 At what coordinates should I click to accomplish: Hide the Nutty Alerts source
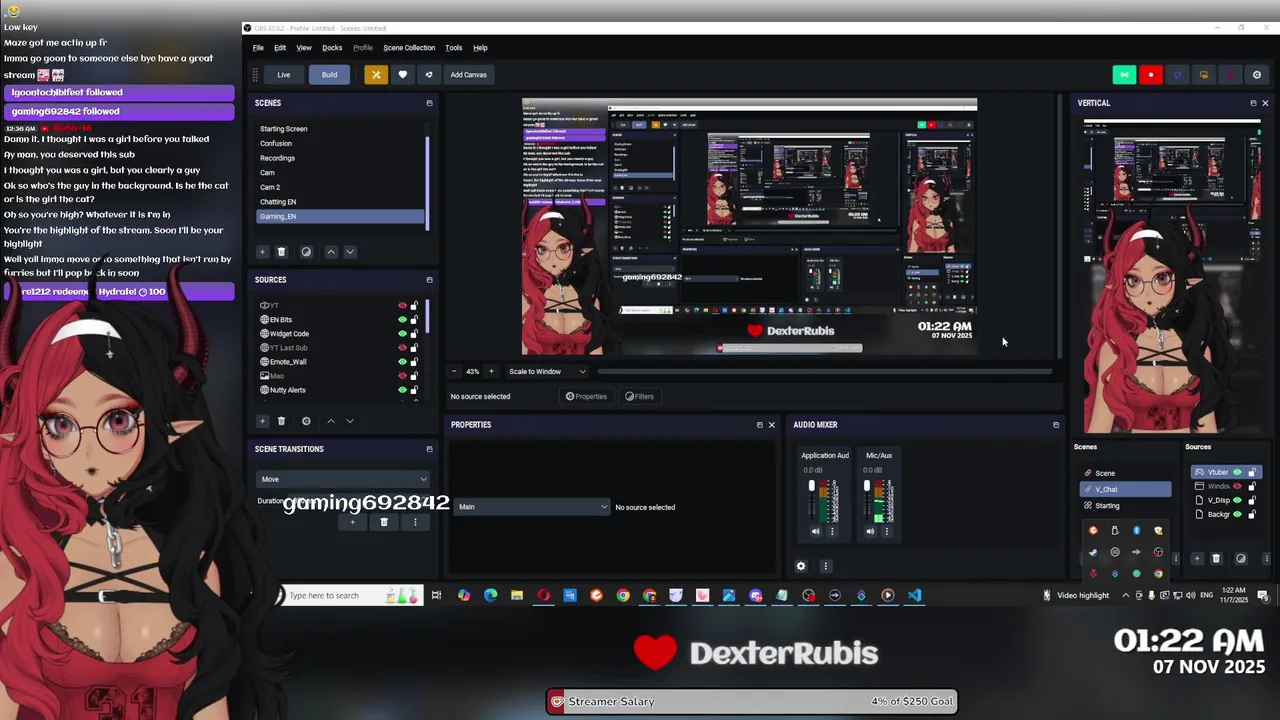pos(402,390)
